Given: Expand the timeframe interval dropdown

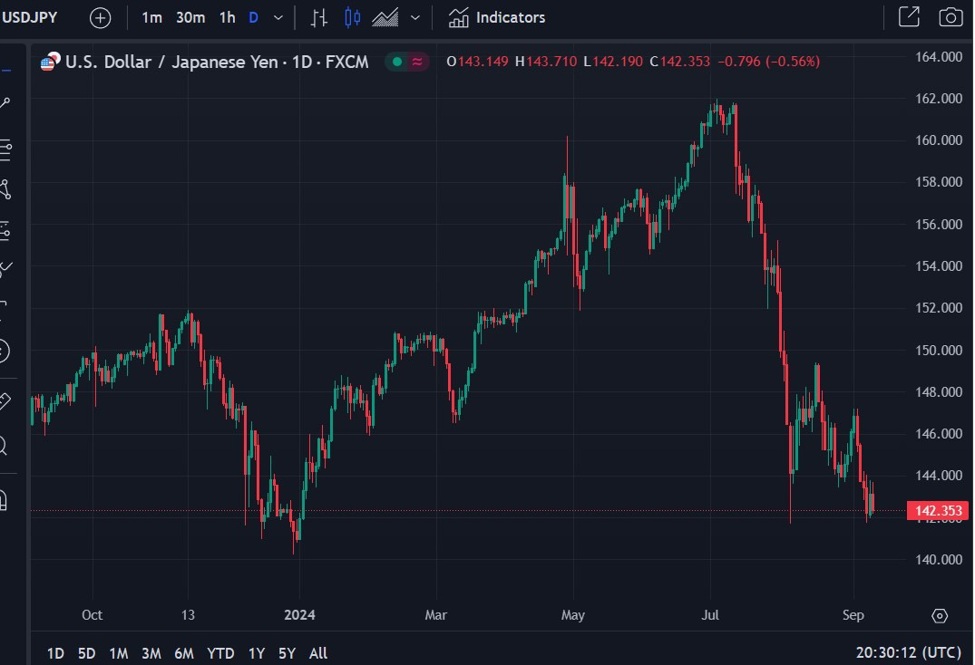Looking at the screenshot, I should (278, 17).
